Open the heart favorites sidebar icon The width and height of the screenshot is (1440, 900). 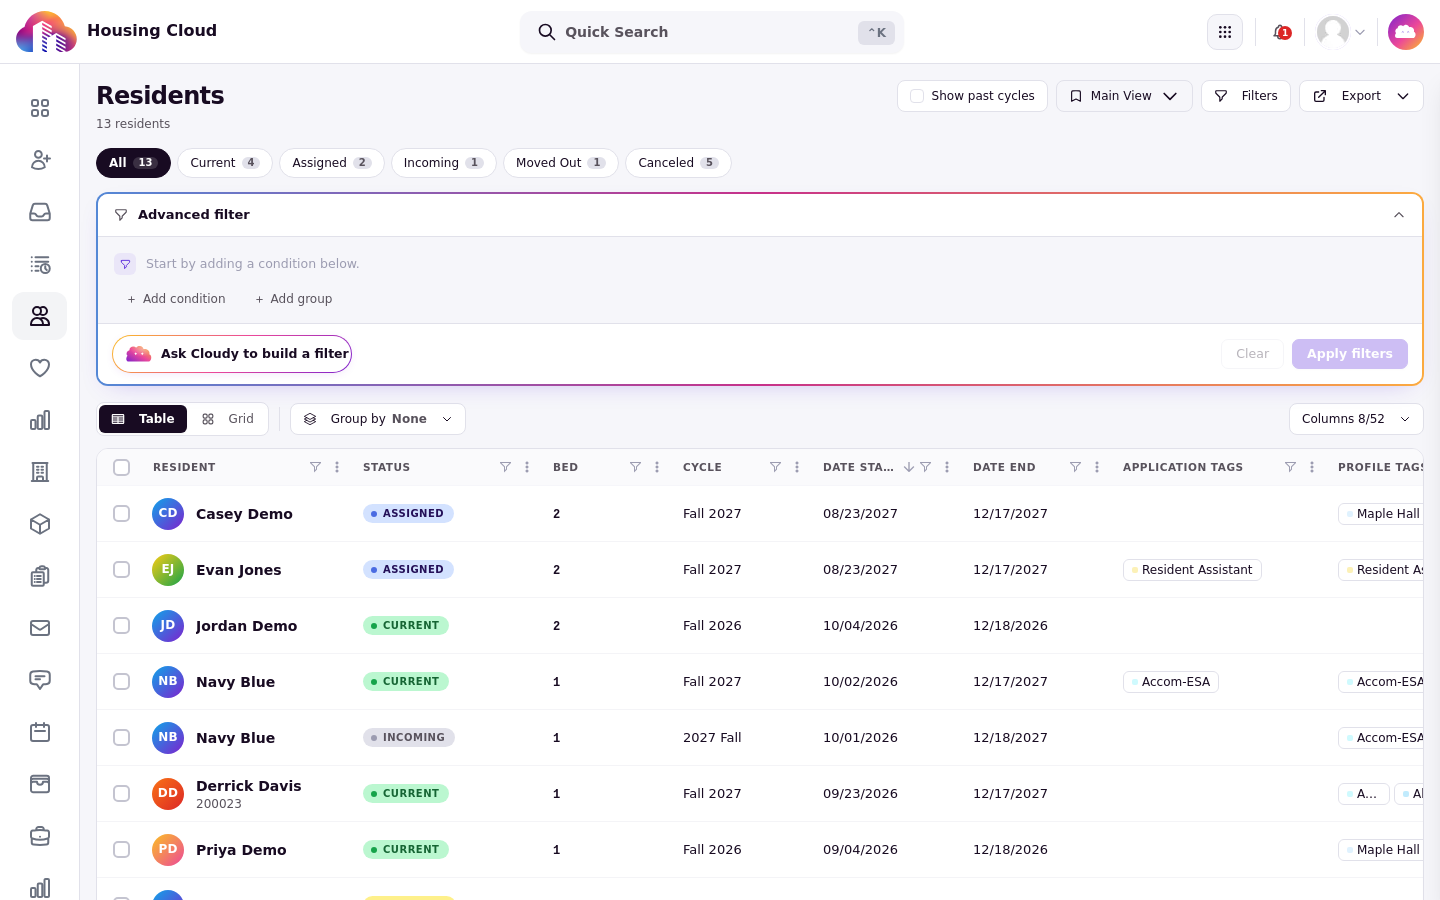[x=40, y=368]
